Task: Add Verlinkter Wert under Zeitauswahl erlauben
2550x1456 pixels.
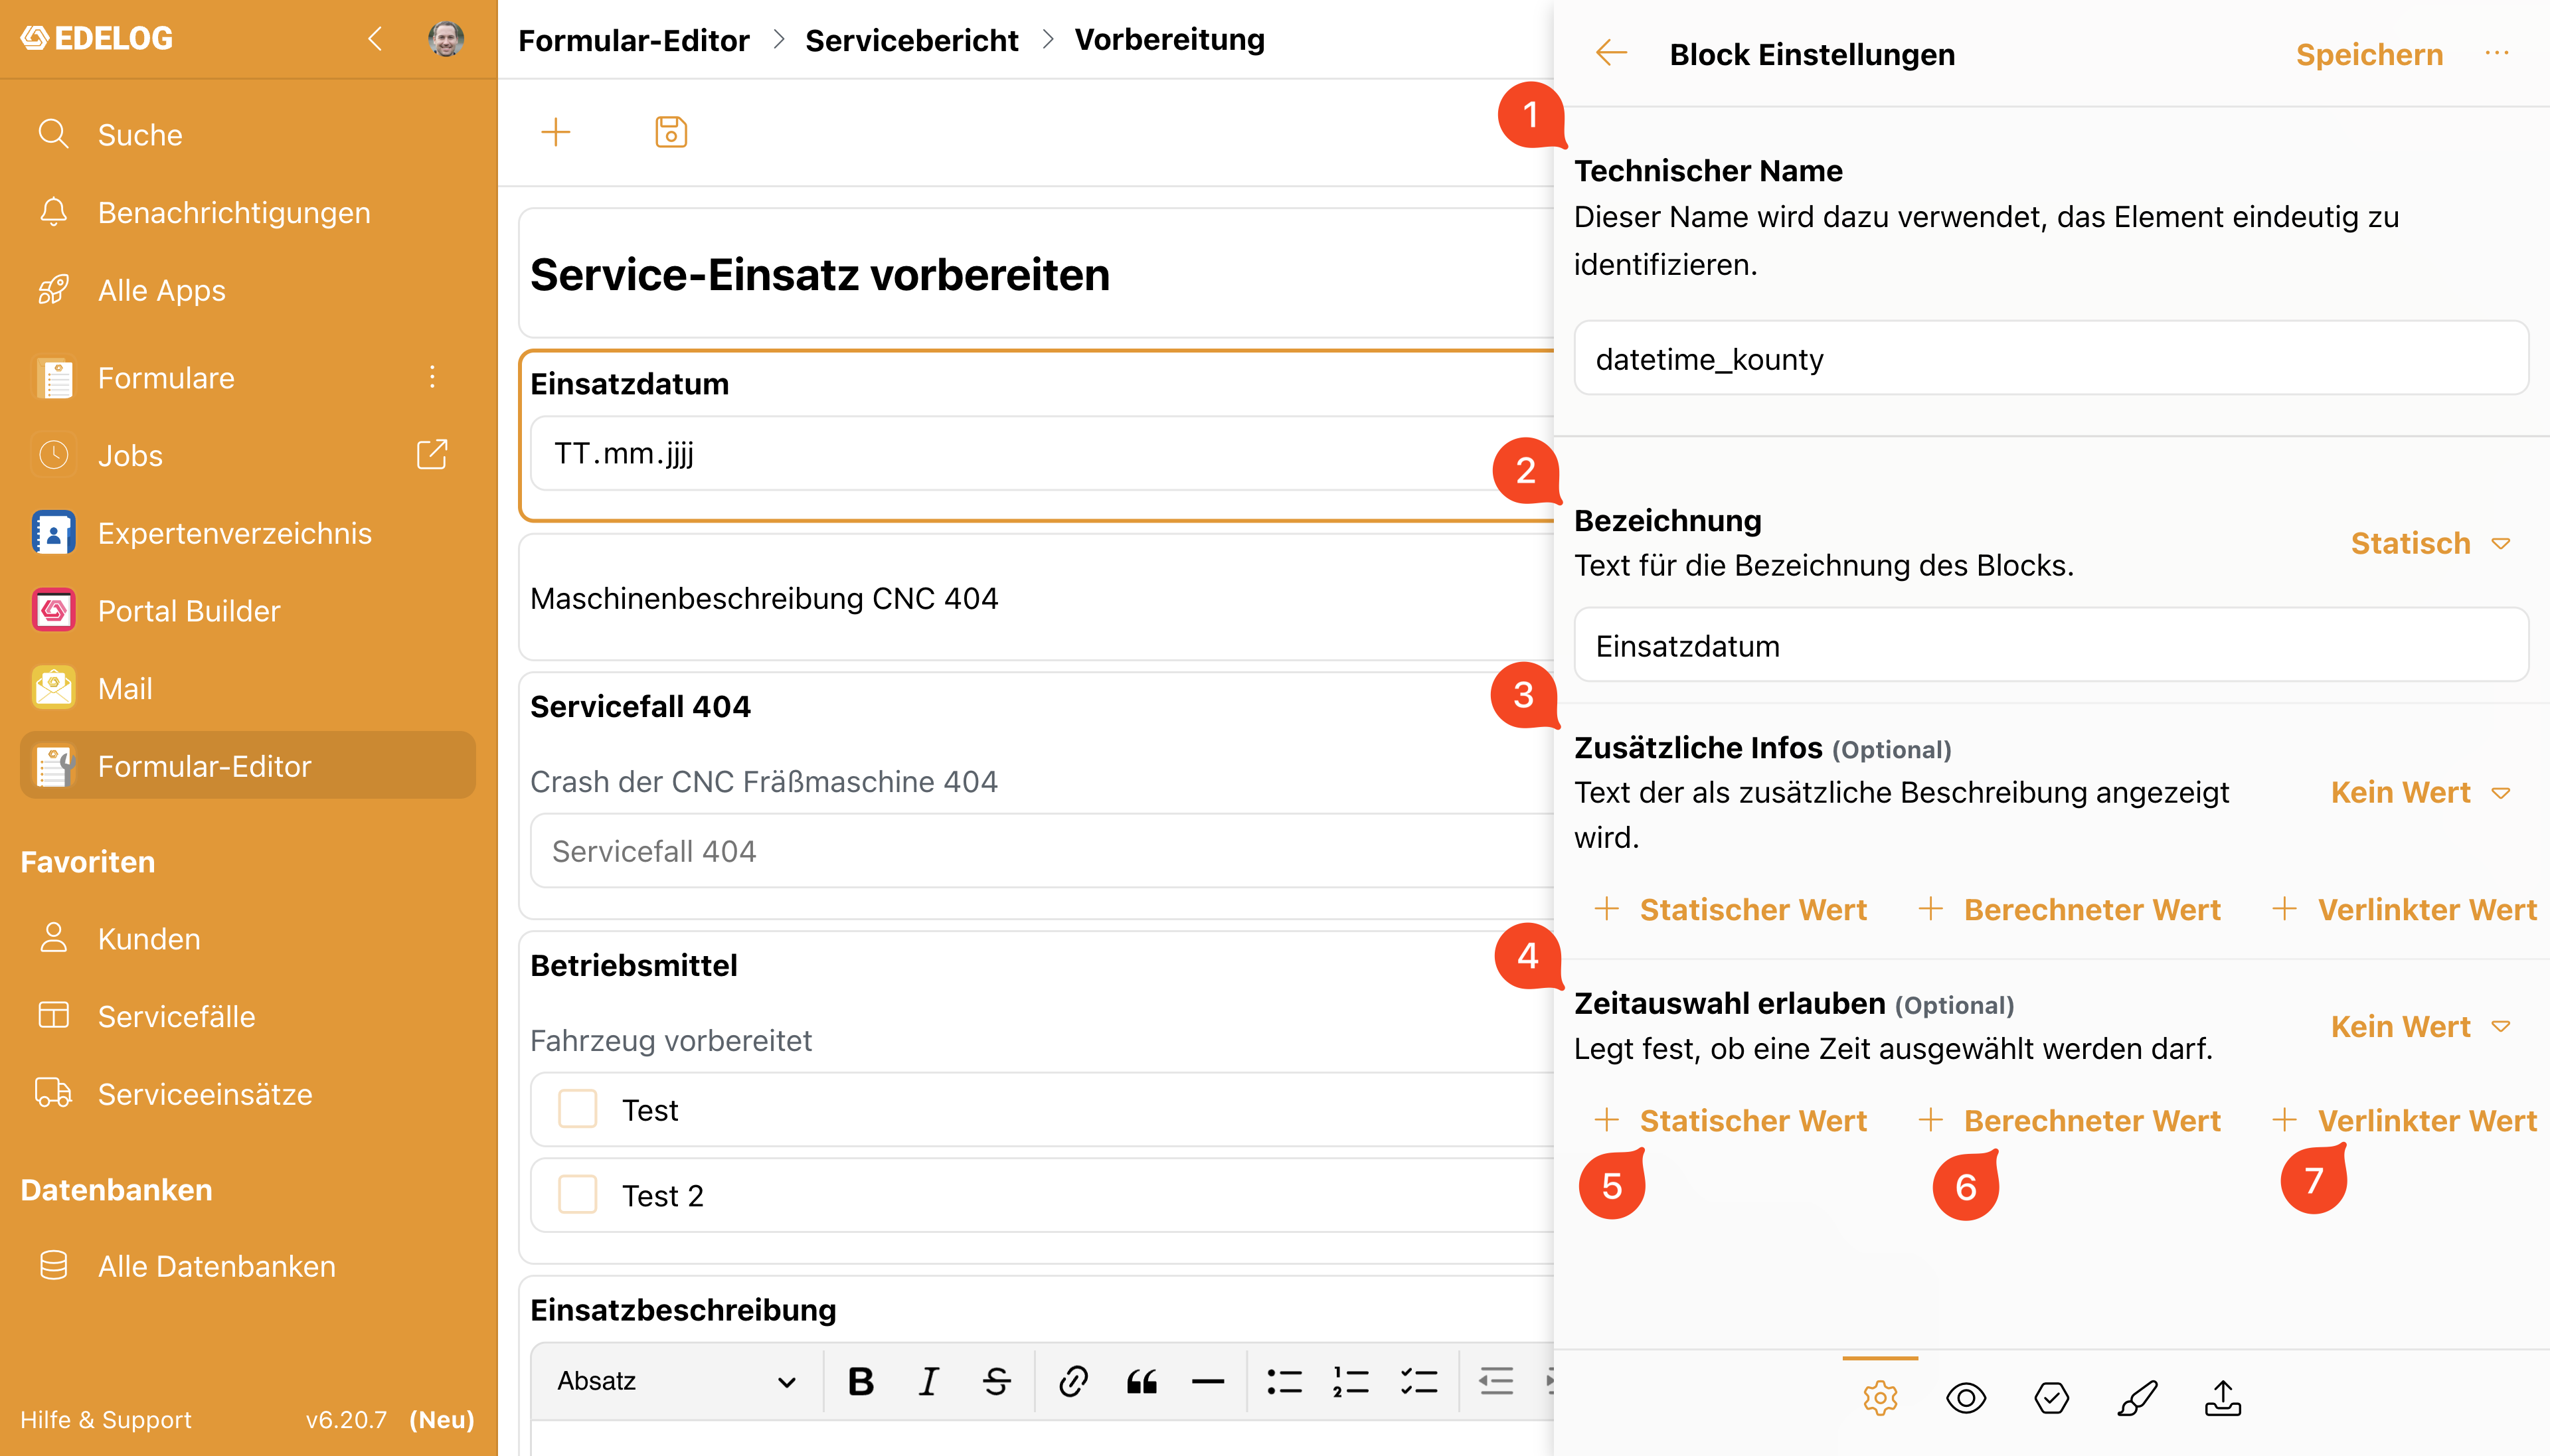Action: pos(2405,1120)
